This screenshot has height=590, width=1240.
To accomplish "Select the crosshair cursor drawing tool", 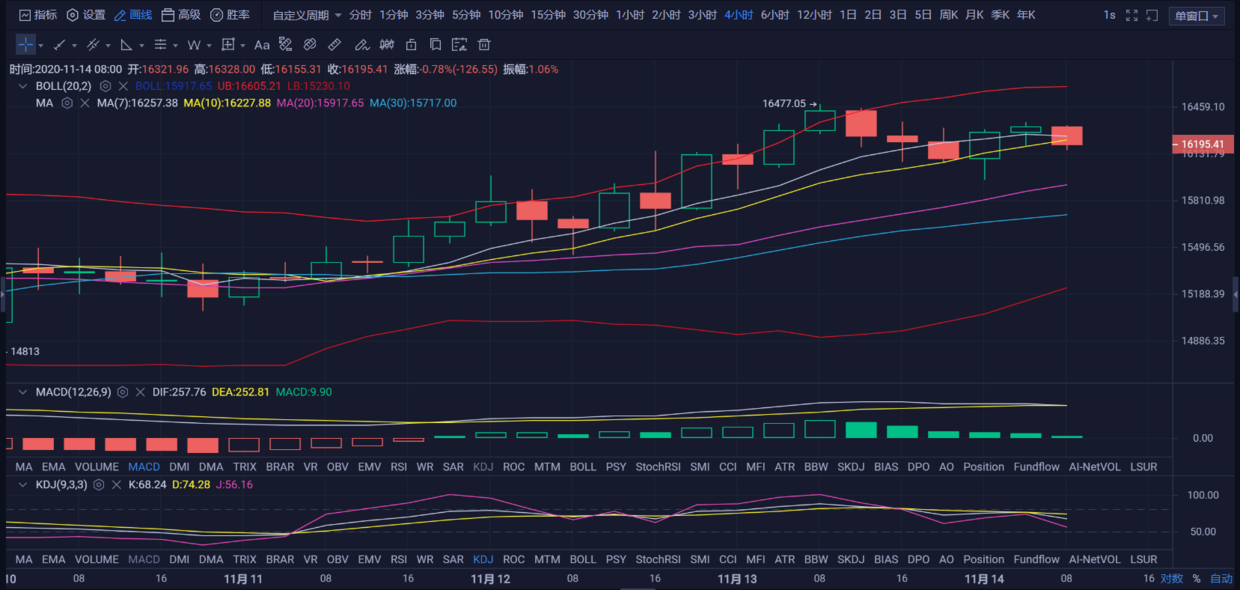I will [25, 45].
